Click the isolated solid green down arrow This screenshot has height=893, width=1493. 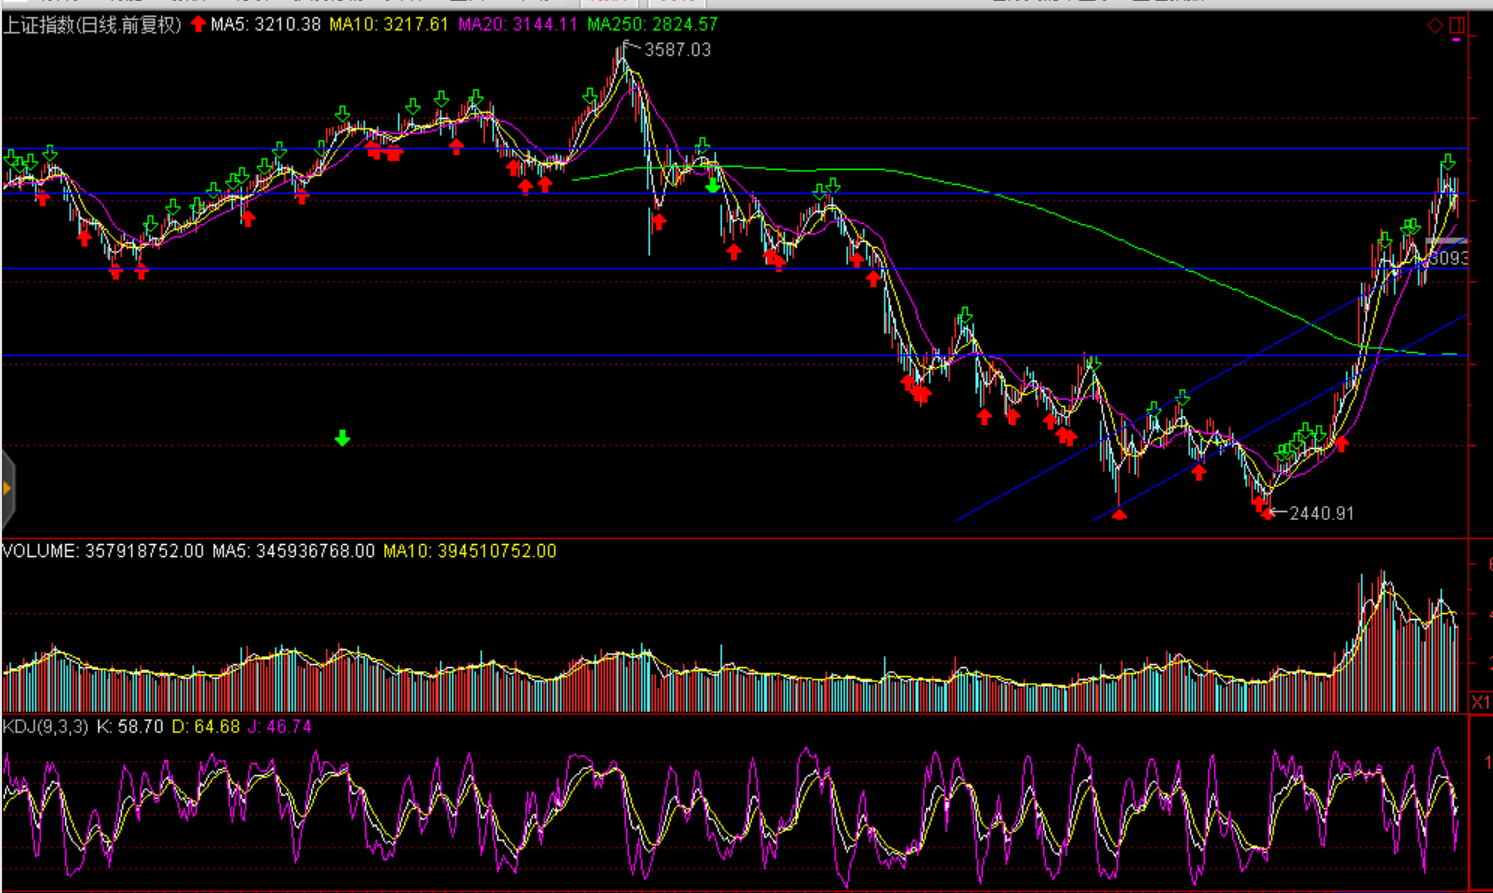(x=342, y=438)
